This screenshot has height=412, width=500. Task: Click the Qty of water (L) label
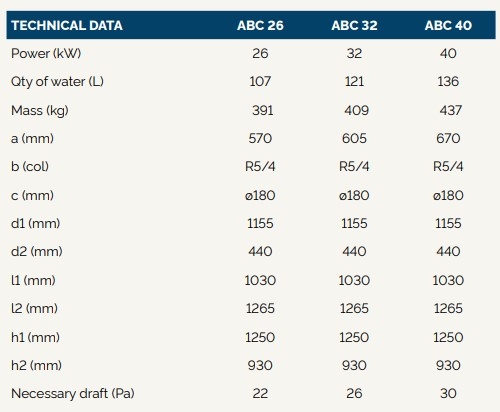click(x=57, y=82)
